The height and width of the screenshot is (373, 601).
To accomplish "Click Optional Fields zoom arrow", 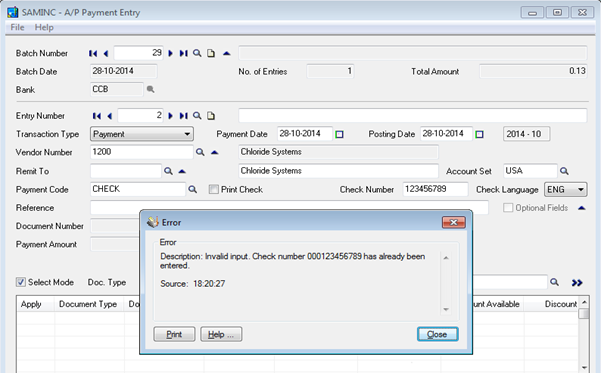I will click(x=581, y=208).
